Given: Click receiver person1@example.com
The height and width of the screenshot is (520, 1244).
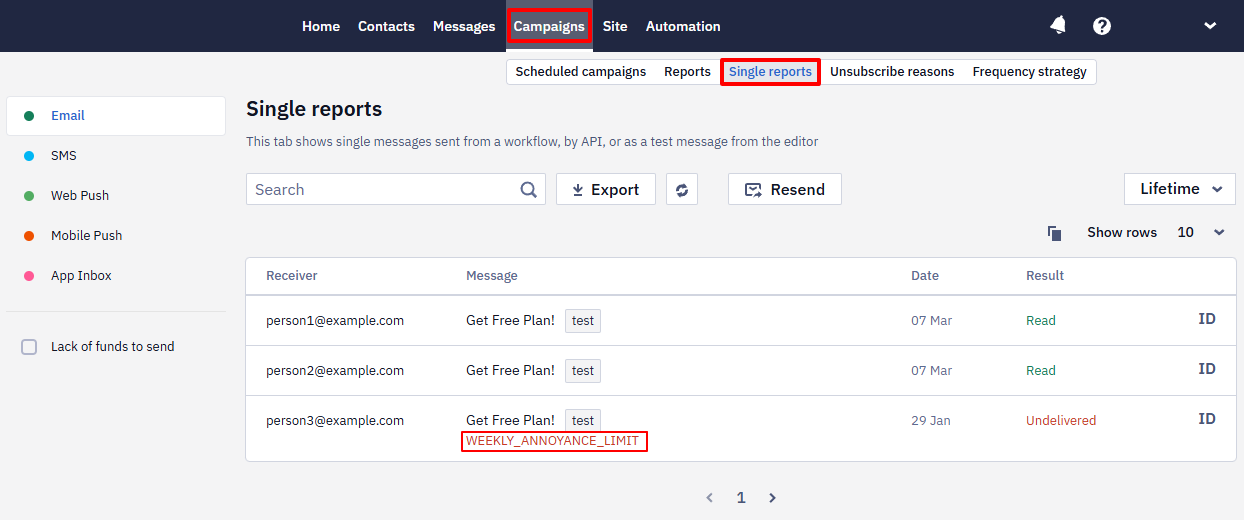Looking at the screenshot, I should coord(335,321).
